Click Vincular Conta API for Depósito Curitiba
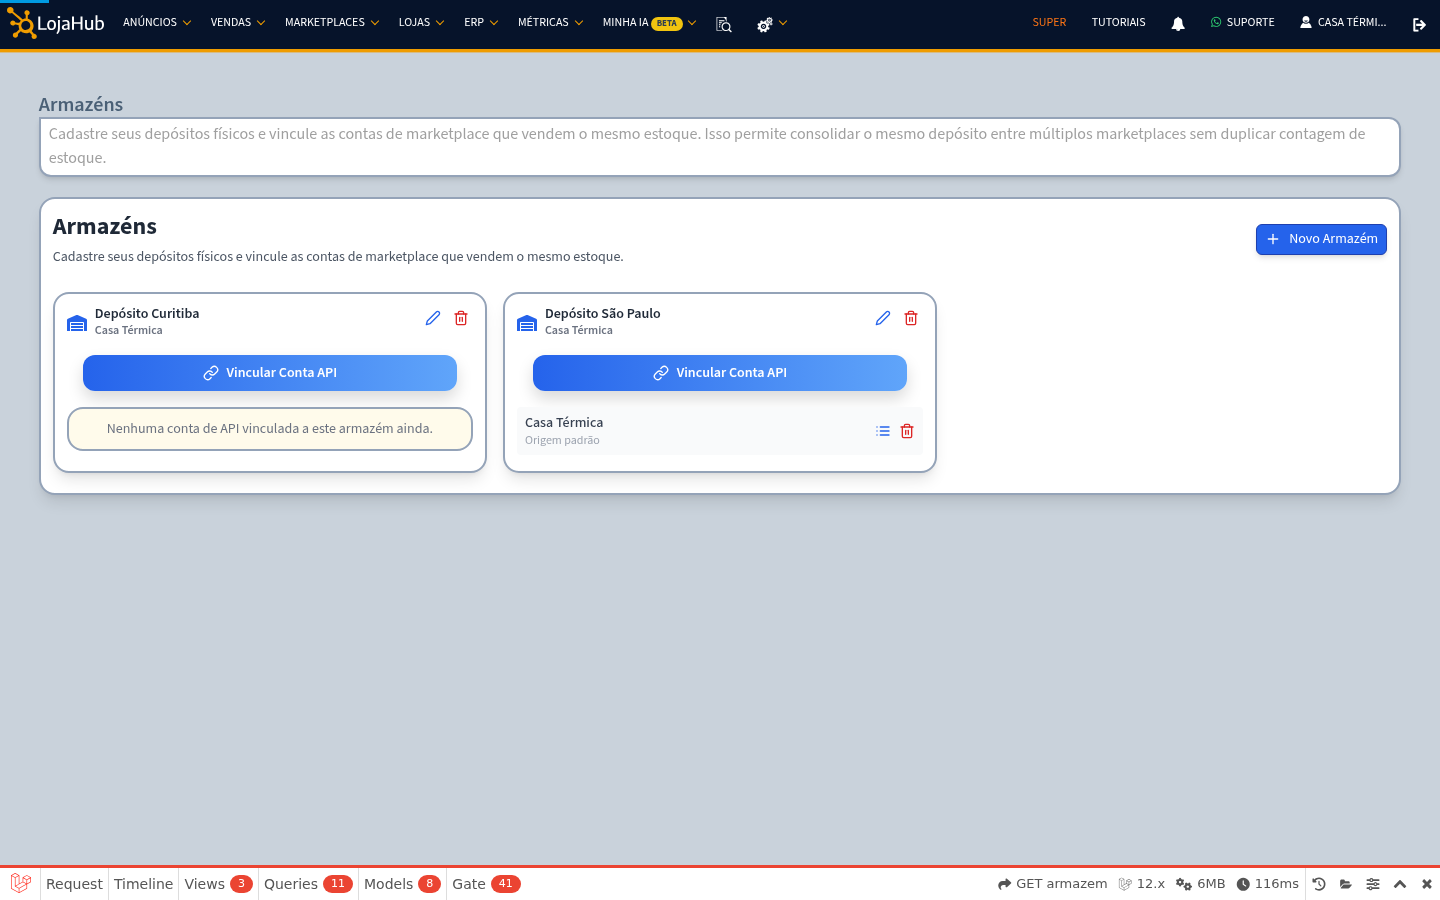Image resolution: width=1440 pixels, height=900 pixels. [270, 373]
